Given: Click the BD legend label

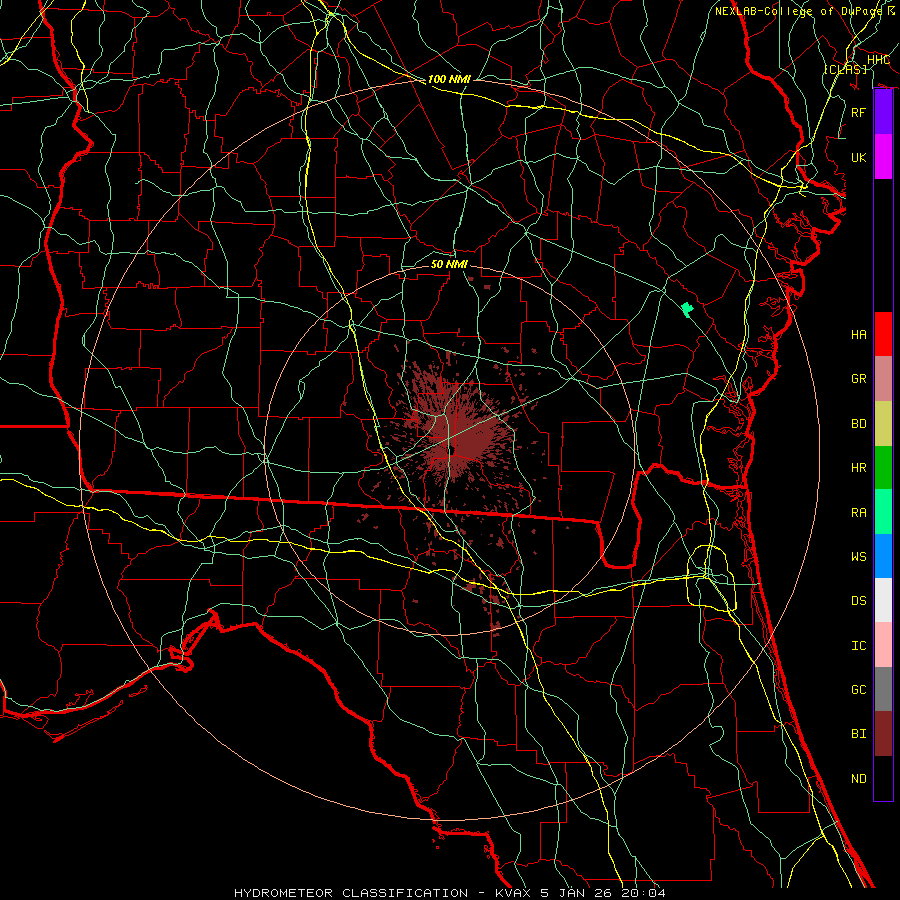Looking at the screenshot, I should (859, 424).
